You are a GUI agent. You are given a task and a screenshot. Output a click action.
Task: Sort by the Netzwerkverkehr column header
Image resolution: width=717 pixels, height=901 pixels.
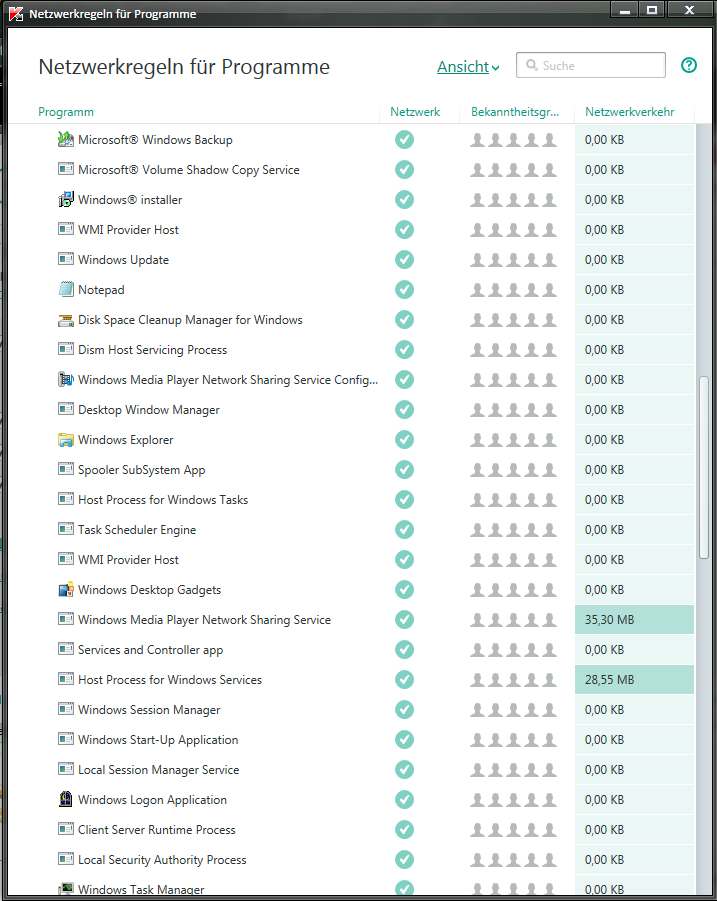click(630, 112)
